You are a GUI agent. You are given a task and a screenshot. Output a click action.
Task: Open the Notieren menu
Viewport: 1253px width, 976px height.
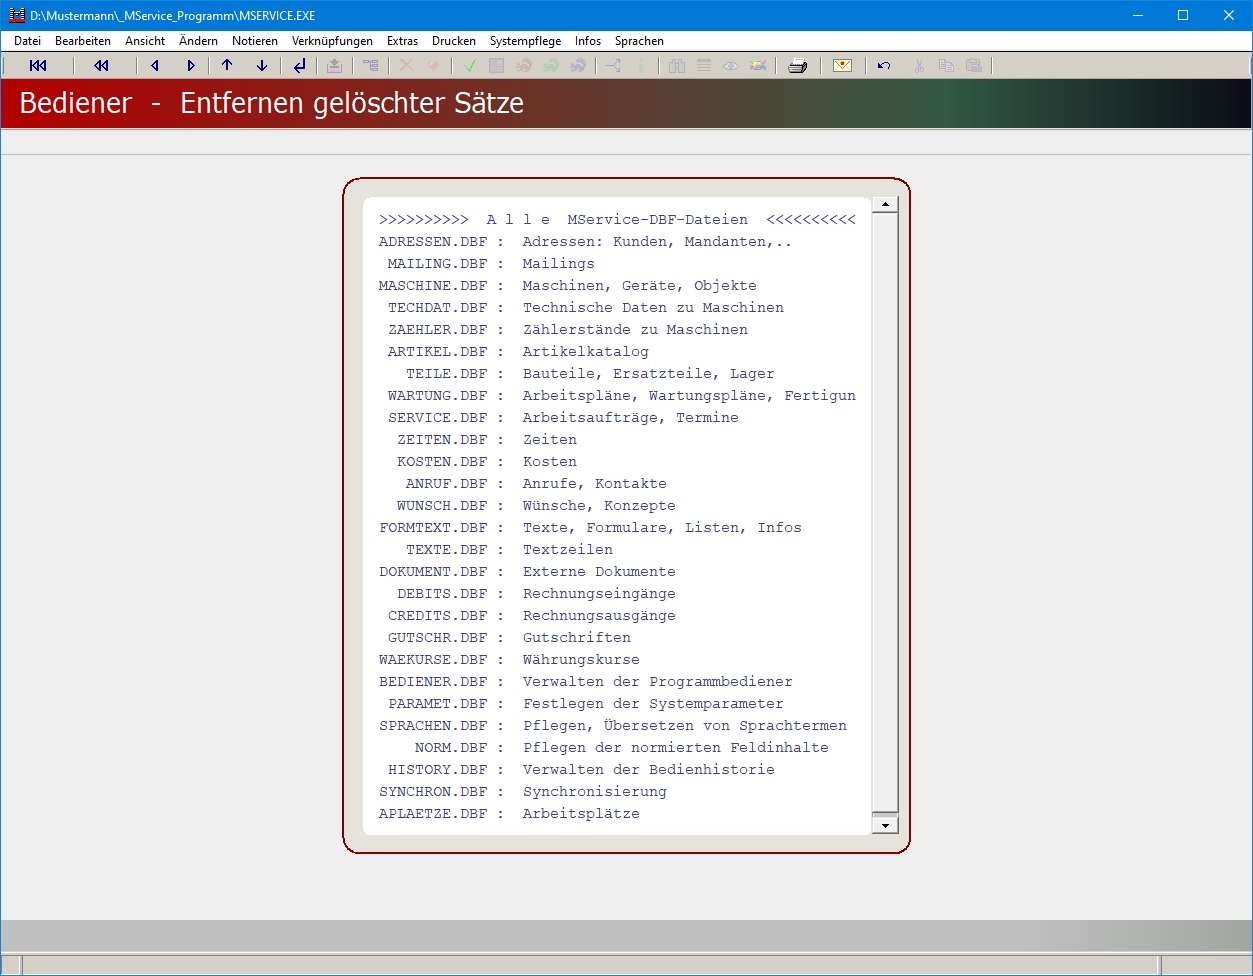(255, 41)
